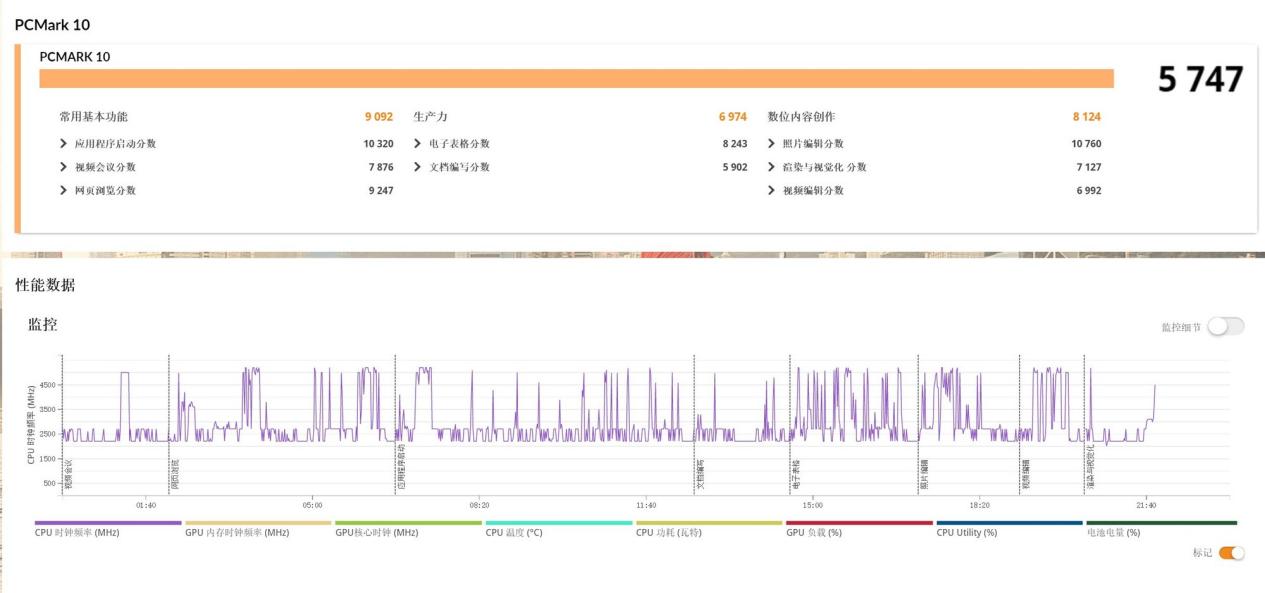Click the orange PCMark 10 score bar
This screenshot has height=593, width=1265.
pos(576,79)
